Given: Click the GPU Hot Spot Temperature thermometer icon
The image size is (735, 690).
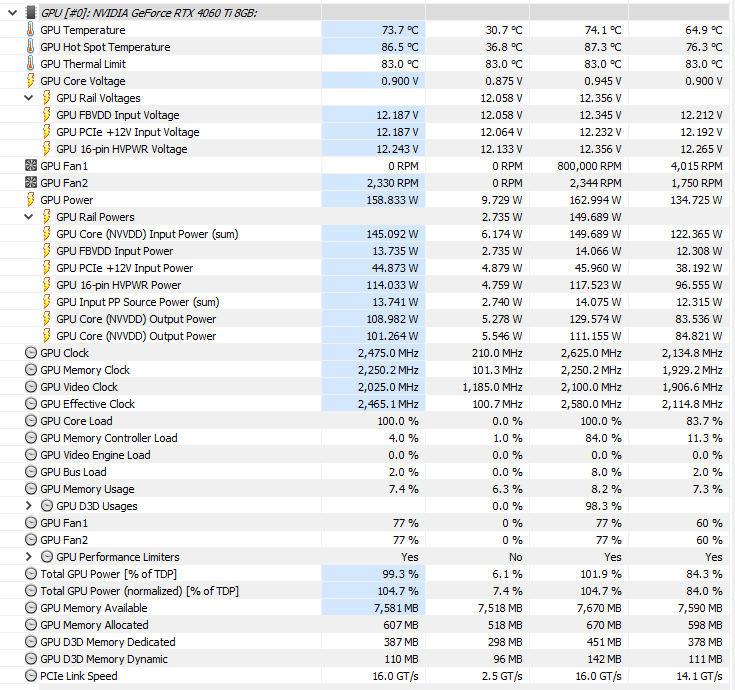Looking at the screenshot, I should point(30,46).
